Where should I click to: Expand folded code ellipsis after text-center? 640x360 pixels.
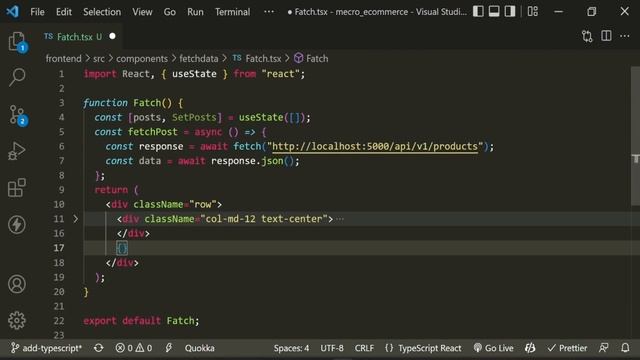point(340,219)
